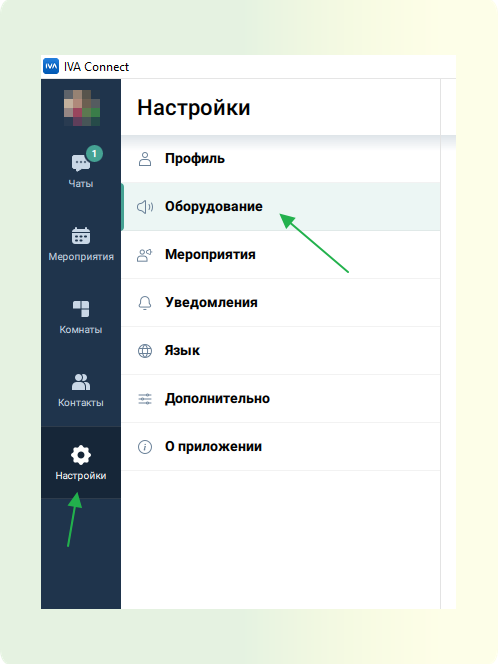
Task: Click the calendar icon for Мероприятия
Action: [81, 235]
